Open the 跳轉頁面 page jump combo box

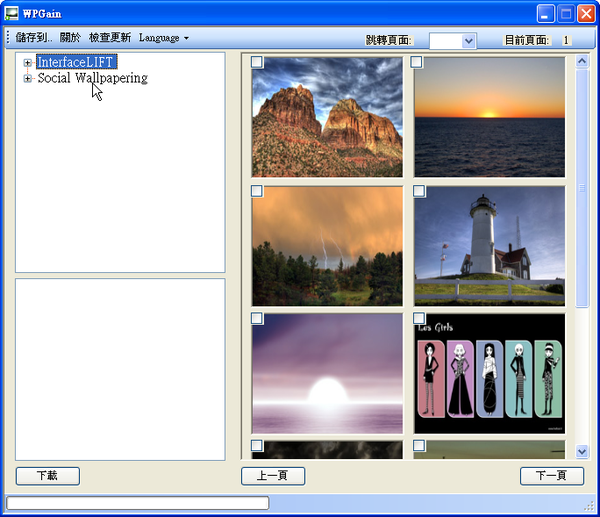click(453, 41)
